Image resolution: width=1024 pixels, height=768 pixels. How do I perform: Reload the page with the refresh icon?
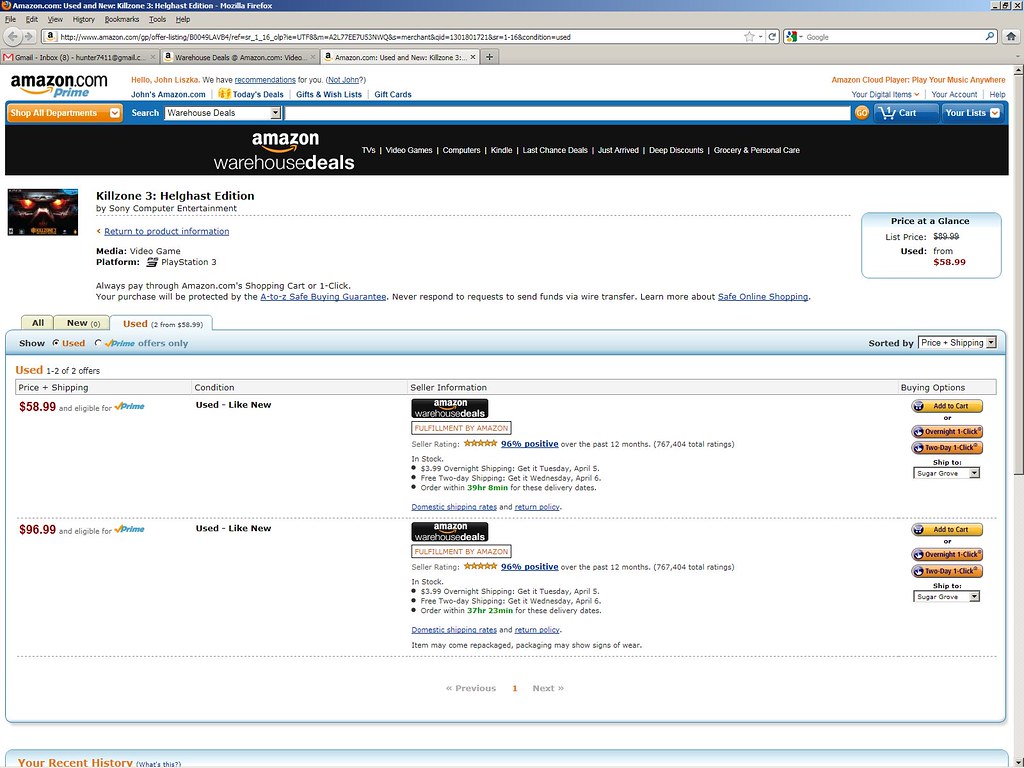point(772,37)
